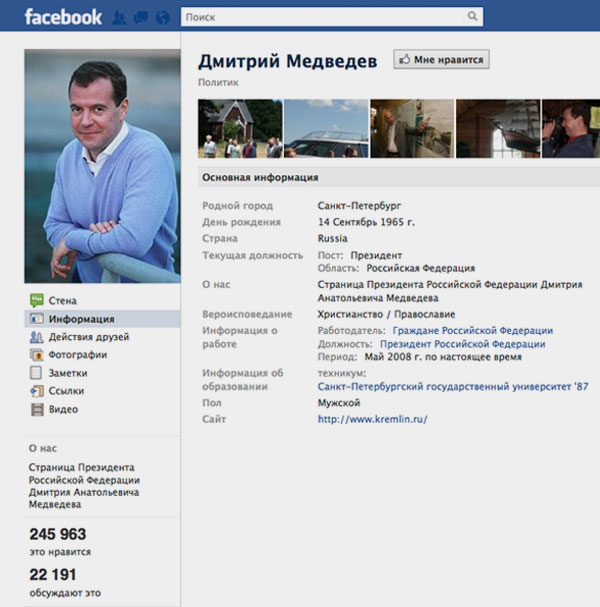Viewport: 600px width, 607px height.
Task: Click the Информация sidebar icon
Action: (x=37, y=319)
